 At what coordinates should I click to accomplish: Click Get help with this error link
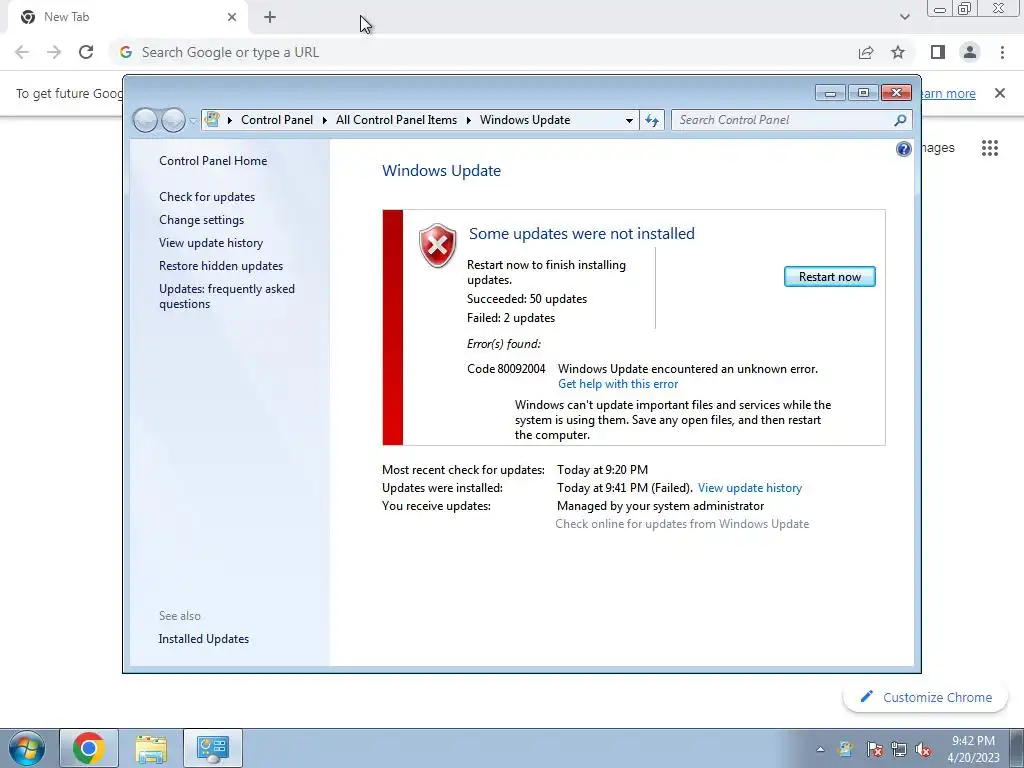[618, 384]
